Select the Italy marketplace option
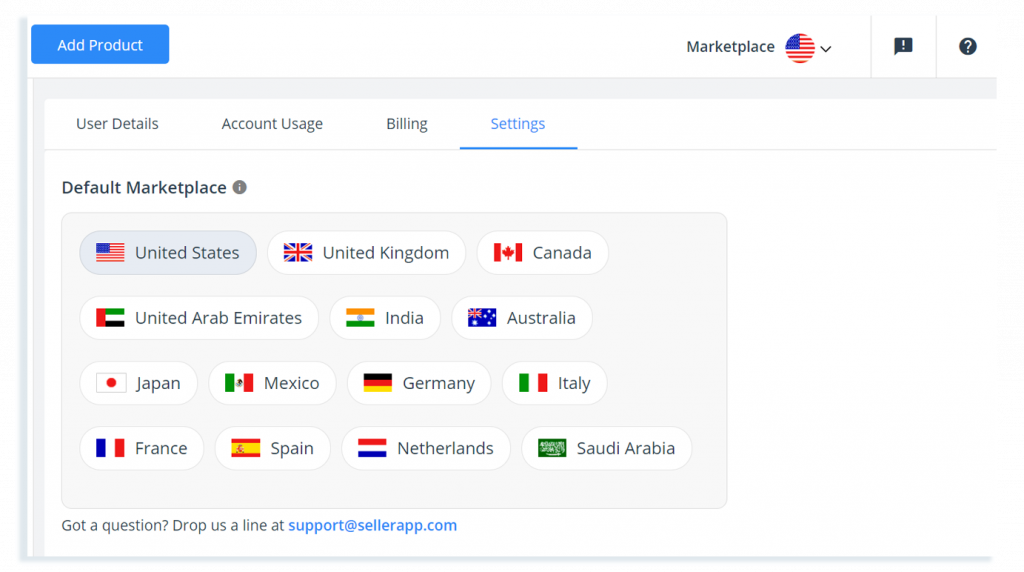The image size is (1024, 572). click(x=554, y=383)
